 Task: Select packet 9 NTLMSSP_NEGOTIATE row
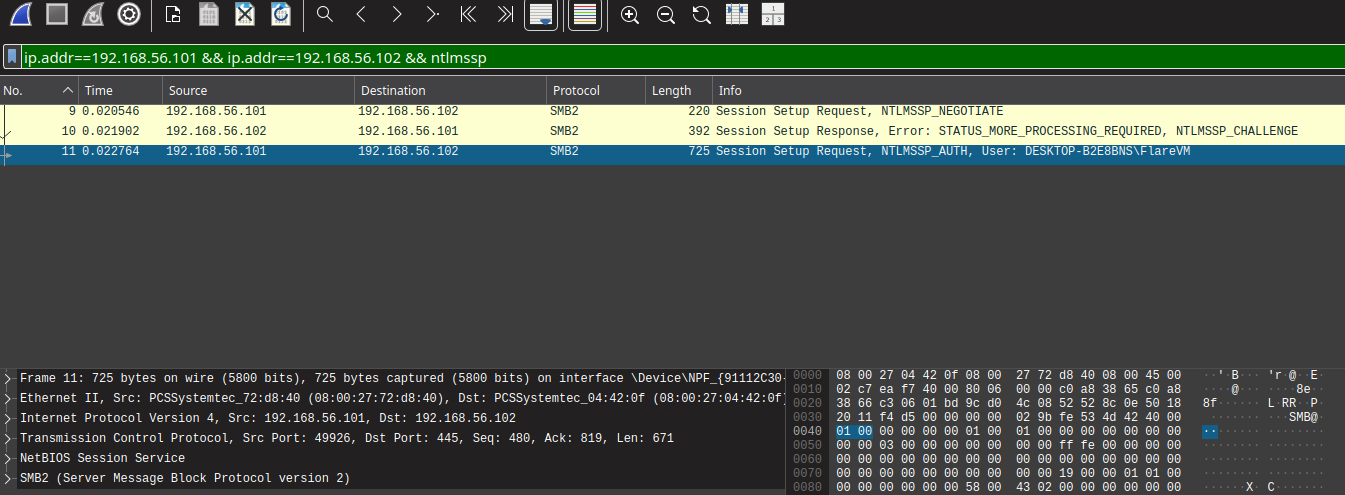(672, 111)
